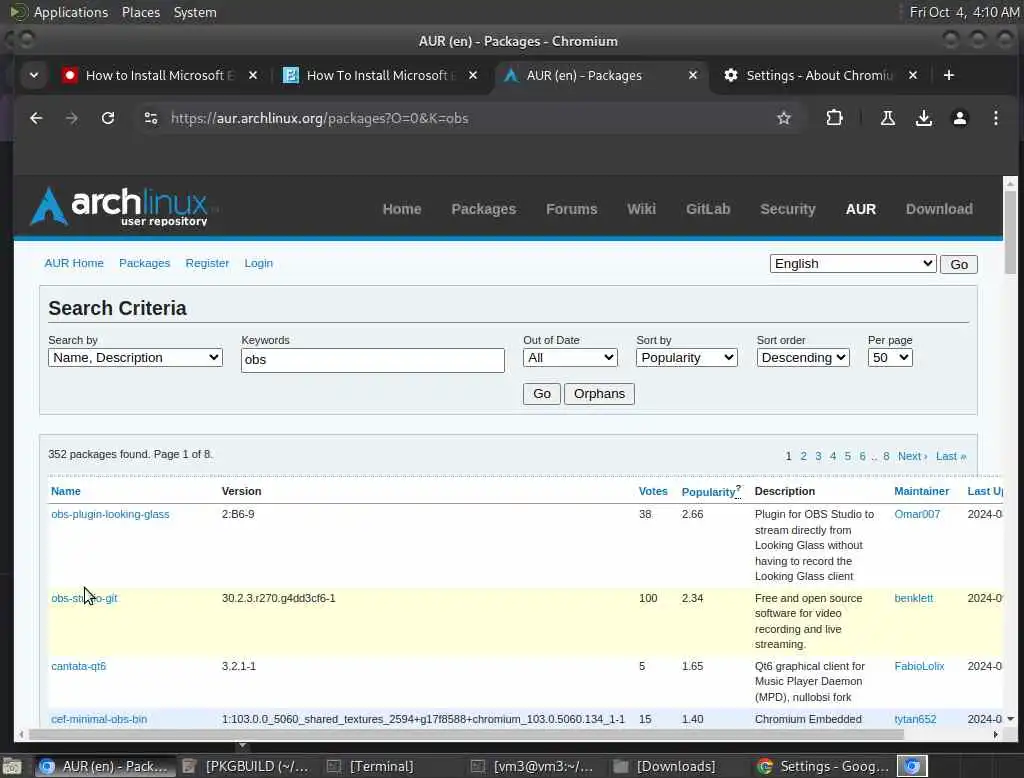
Task: Click the Orphans button
Action: tap(599, 394)
